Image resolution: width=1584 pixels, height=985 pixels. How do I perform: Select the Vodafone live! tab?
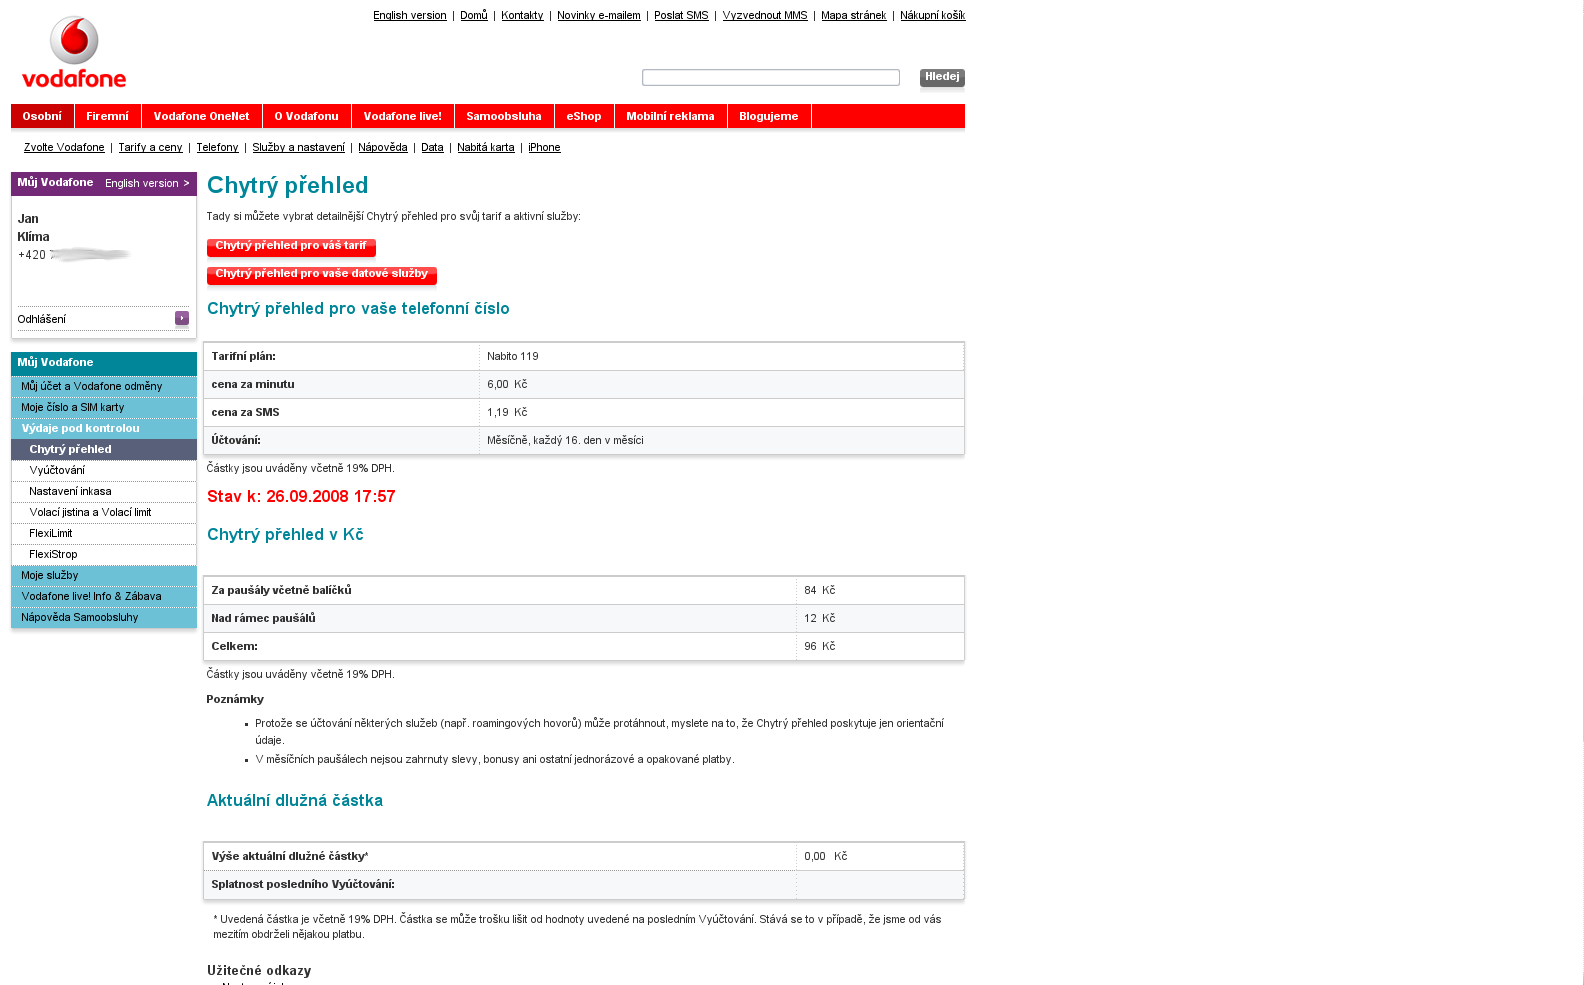point(403,116)
